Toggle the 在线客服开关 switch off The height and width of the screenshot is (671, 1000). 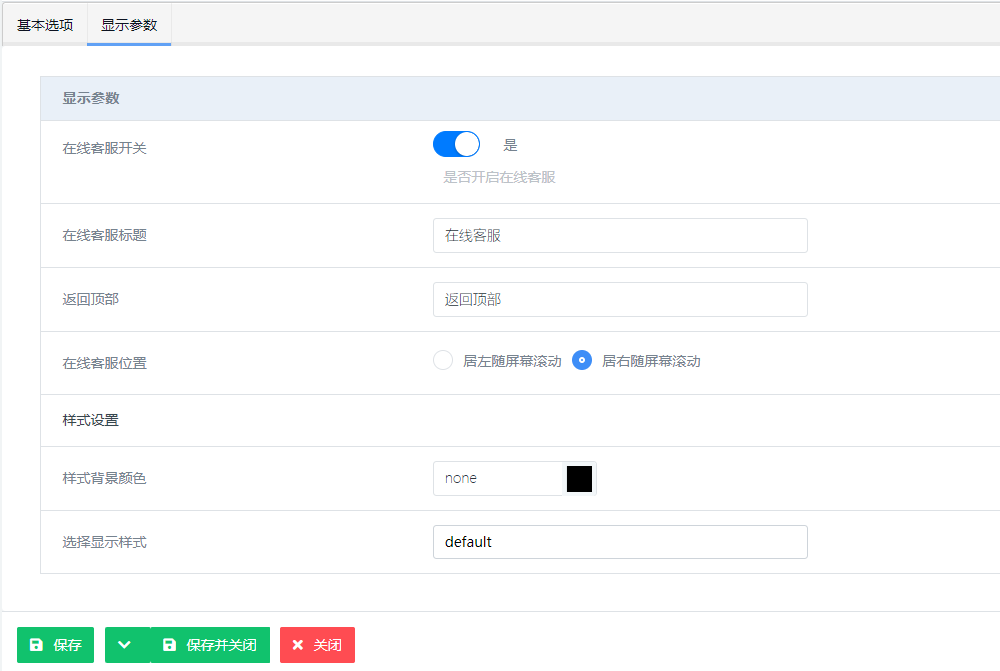[x=456, y=145]
